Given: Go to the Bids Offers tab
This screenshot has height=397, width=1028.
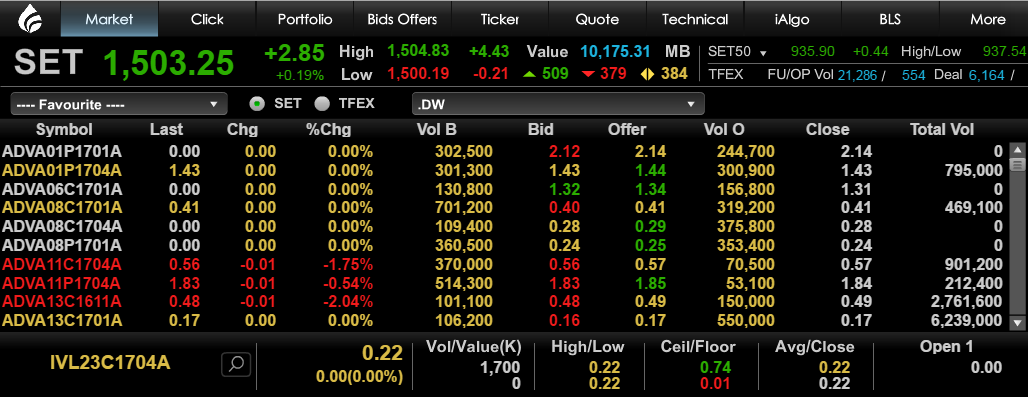Looking at the screenshot, I should point(402,19).
